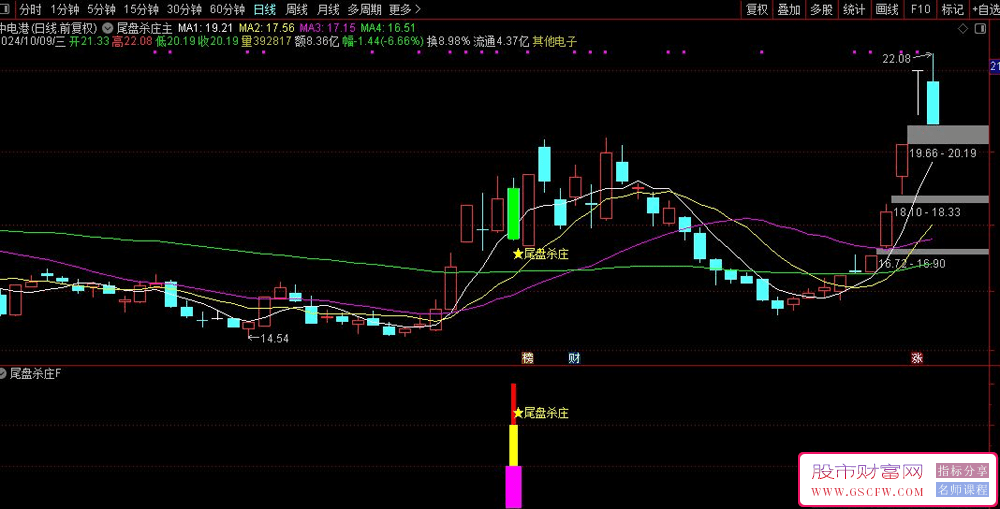1000x509 pixels.
Task: Click the 低20.19 low price
Action: pos(175,41)
